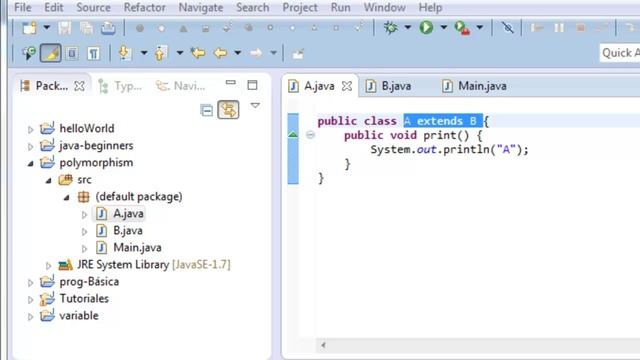Open the Help menu

click(x=430, y=7)
